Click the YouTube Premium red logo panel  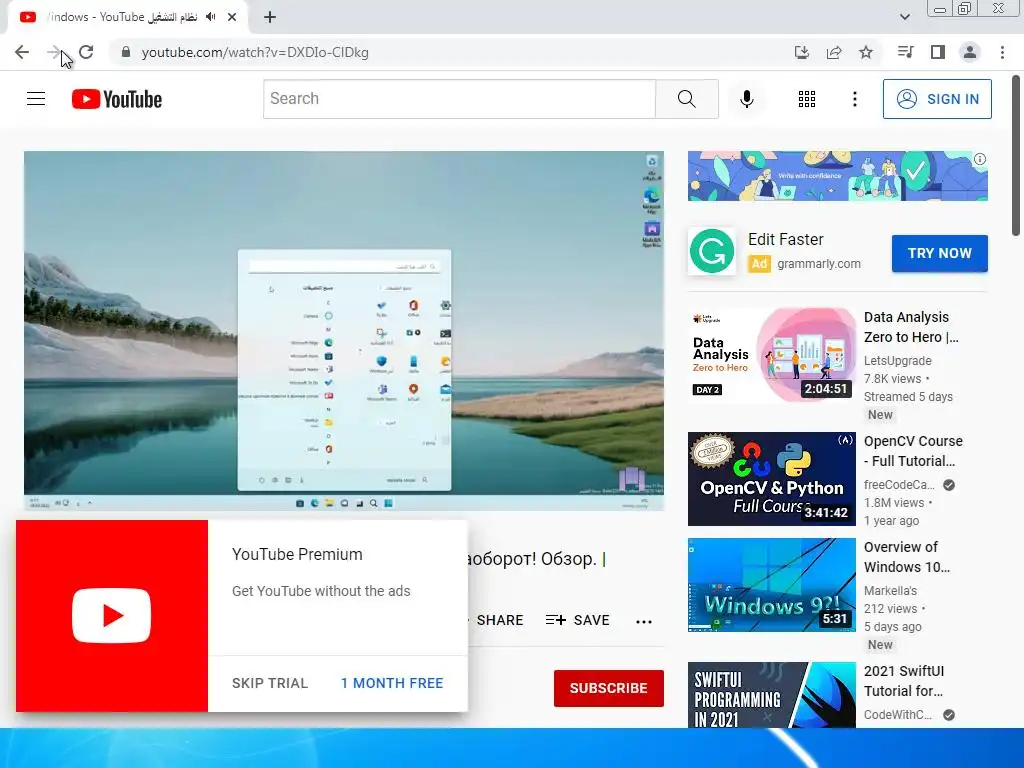point(112,616)
